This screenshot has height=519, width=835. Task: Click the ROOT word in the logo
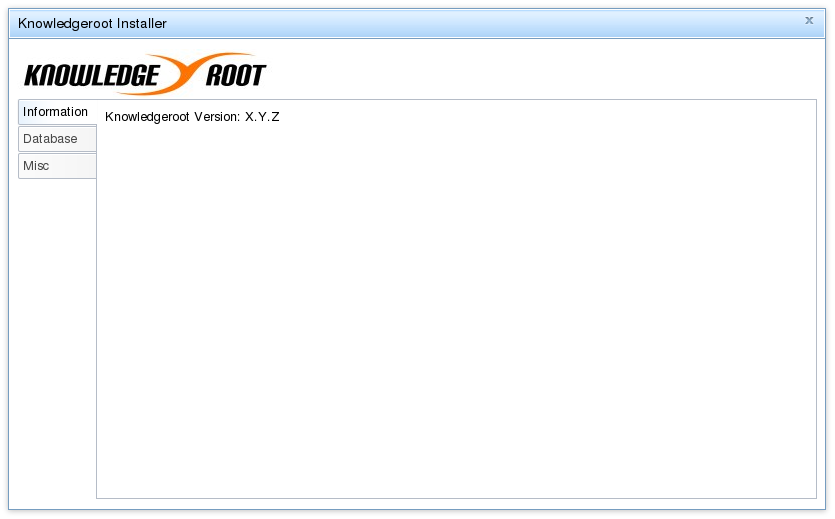click(x=236, y=75)
